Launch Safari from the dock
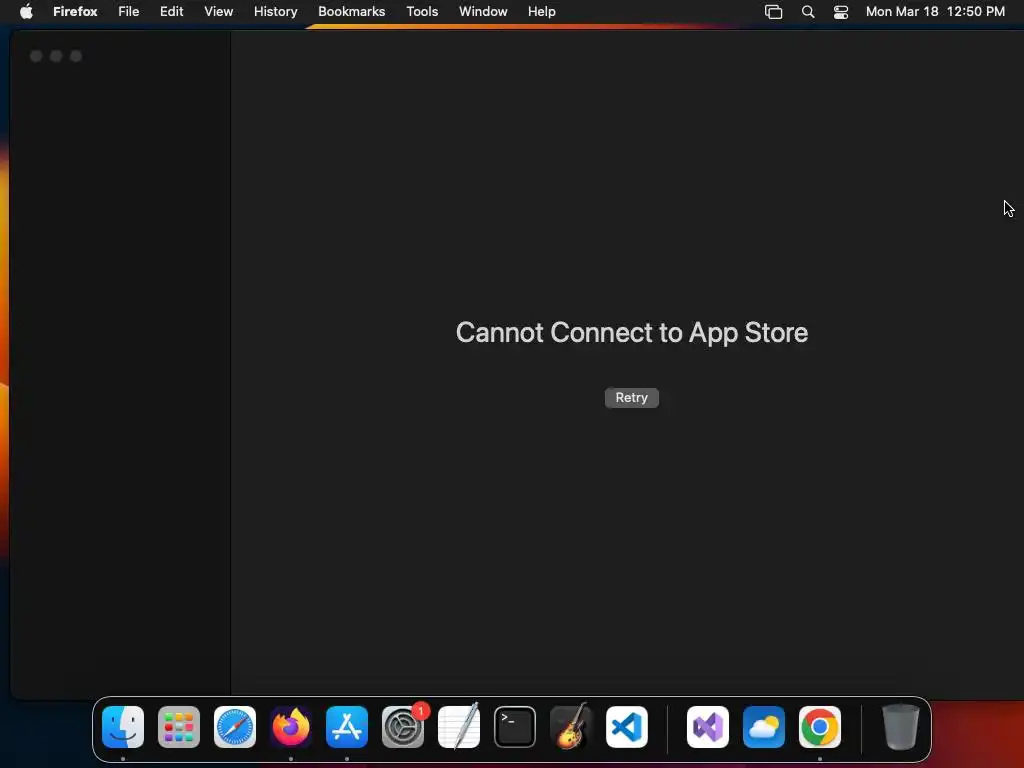 [235, 727]
